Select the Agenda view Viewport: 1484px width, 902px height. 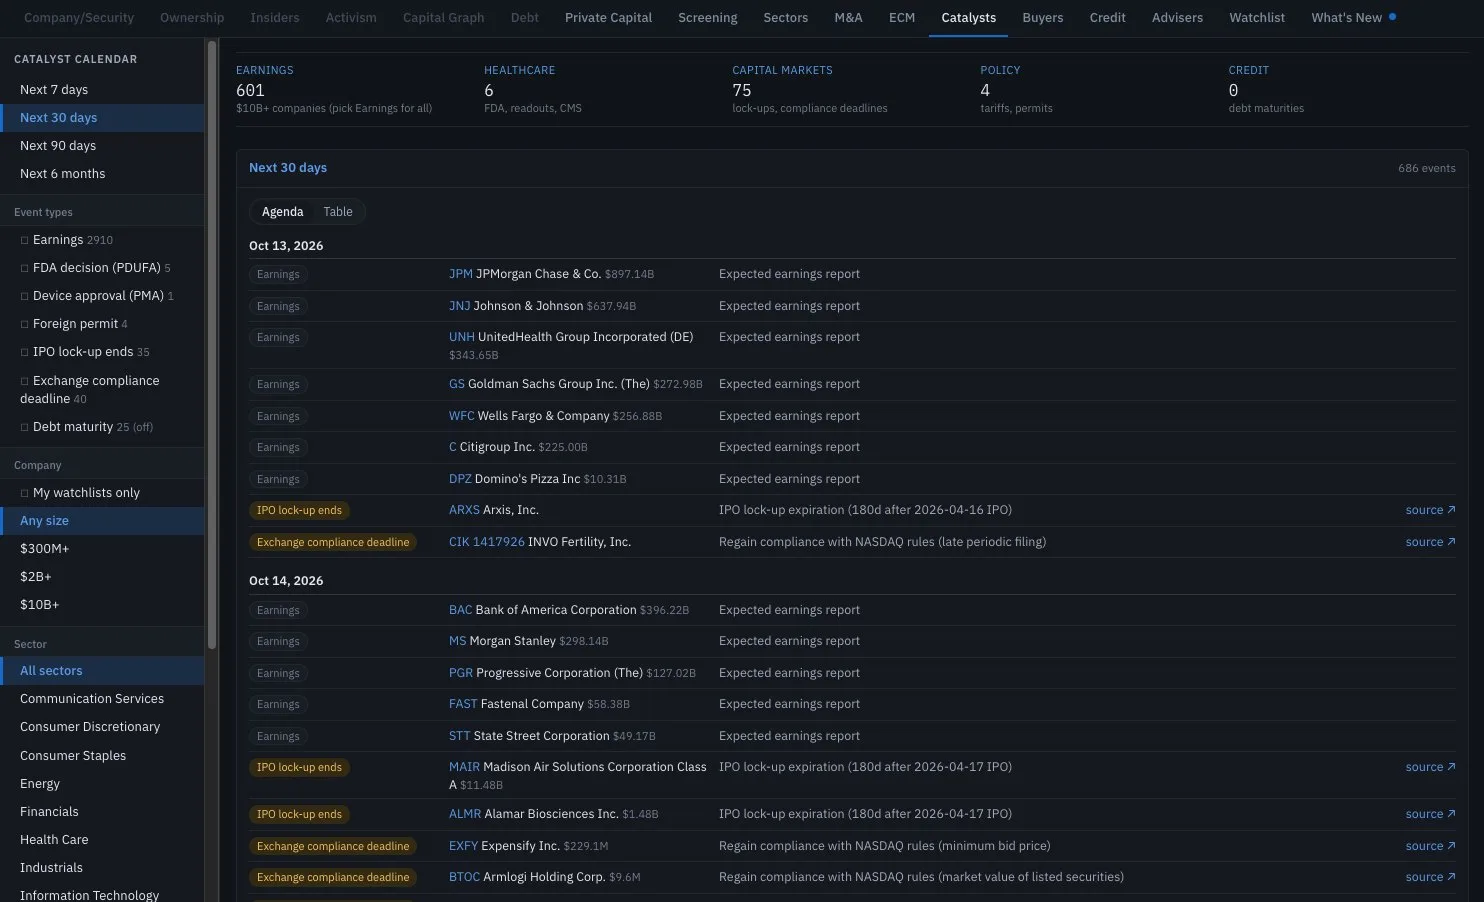[282, 212]
